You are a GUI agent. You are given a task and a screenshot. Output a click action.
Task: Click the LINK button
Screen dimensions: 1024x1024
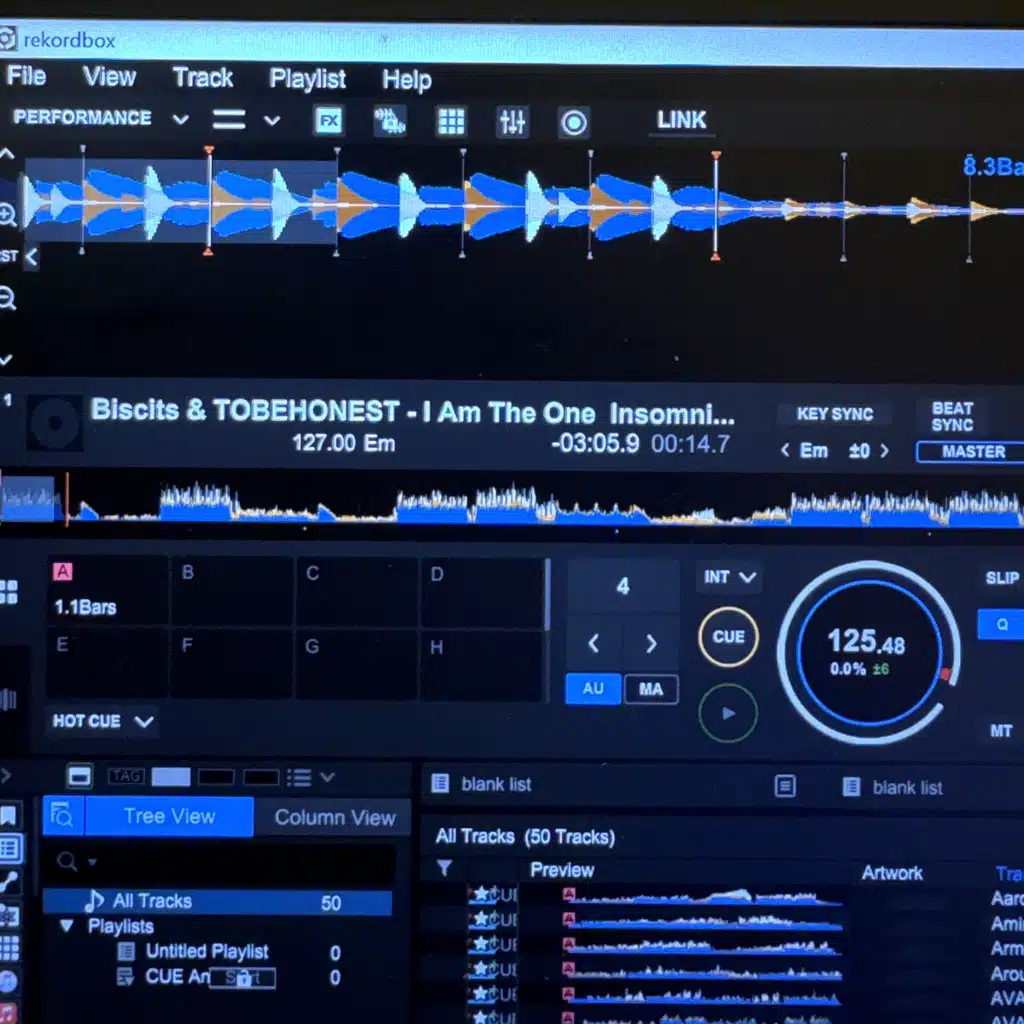[x=681, y=120]
